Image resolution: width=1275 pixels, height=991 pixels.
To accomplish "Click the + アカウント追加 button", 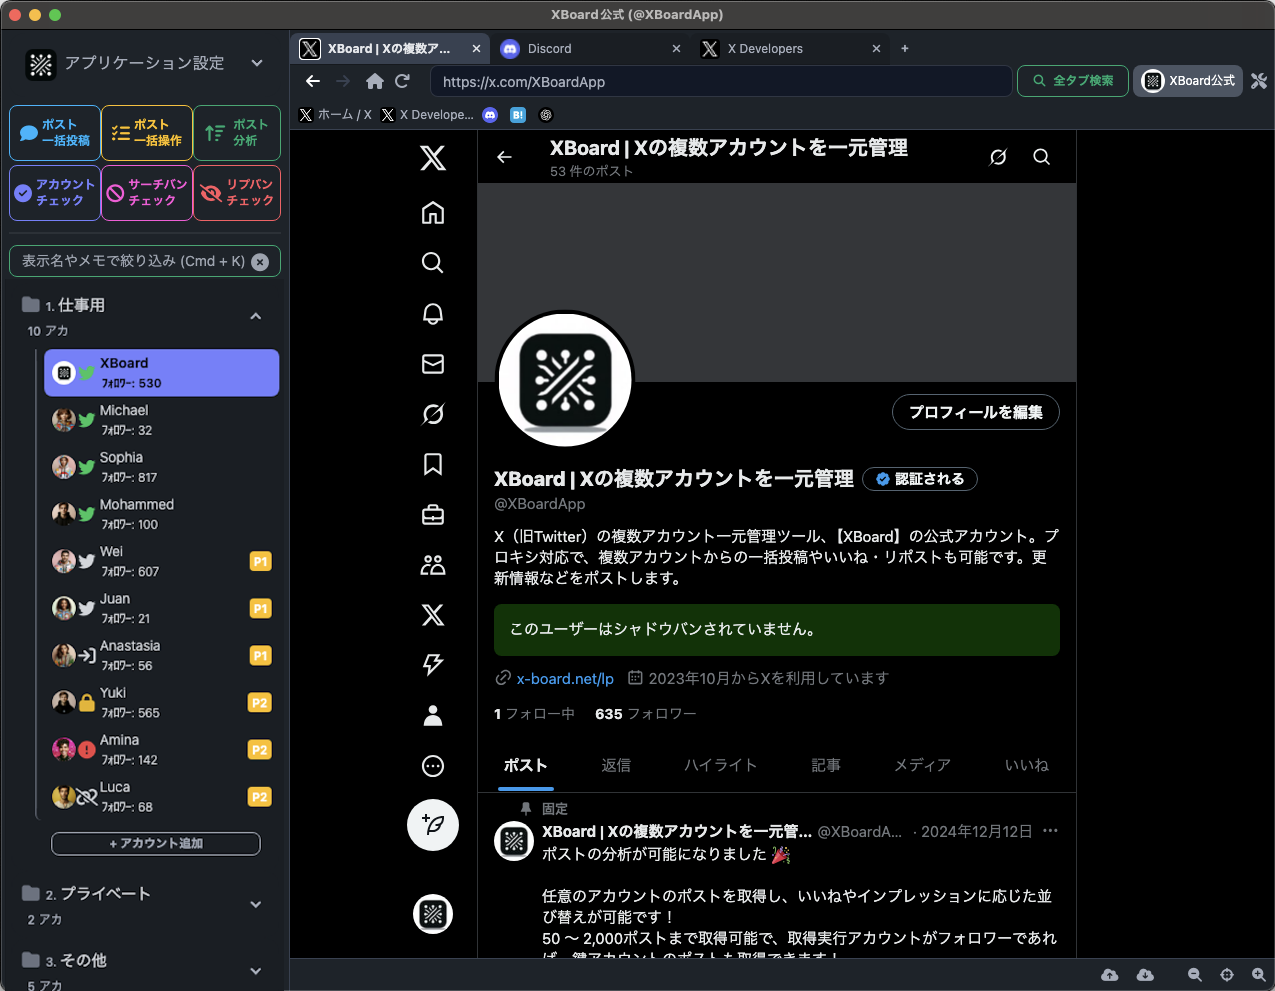I will tap(156, 844).
